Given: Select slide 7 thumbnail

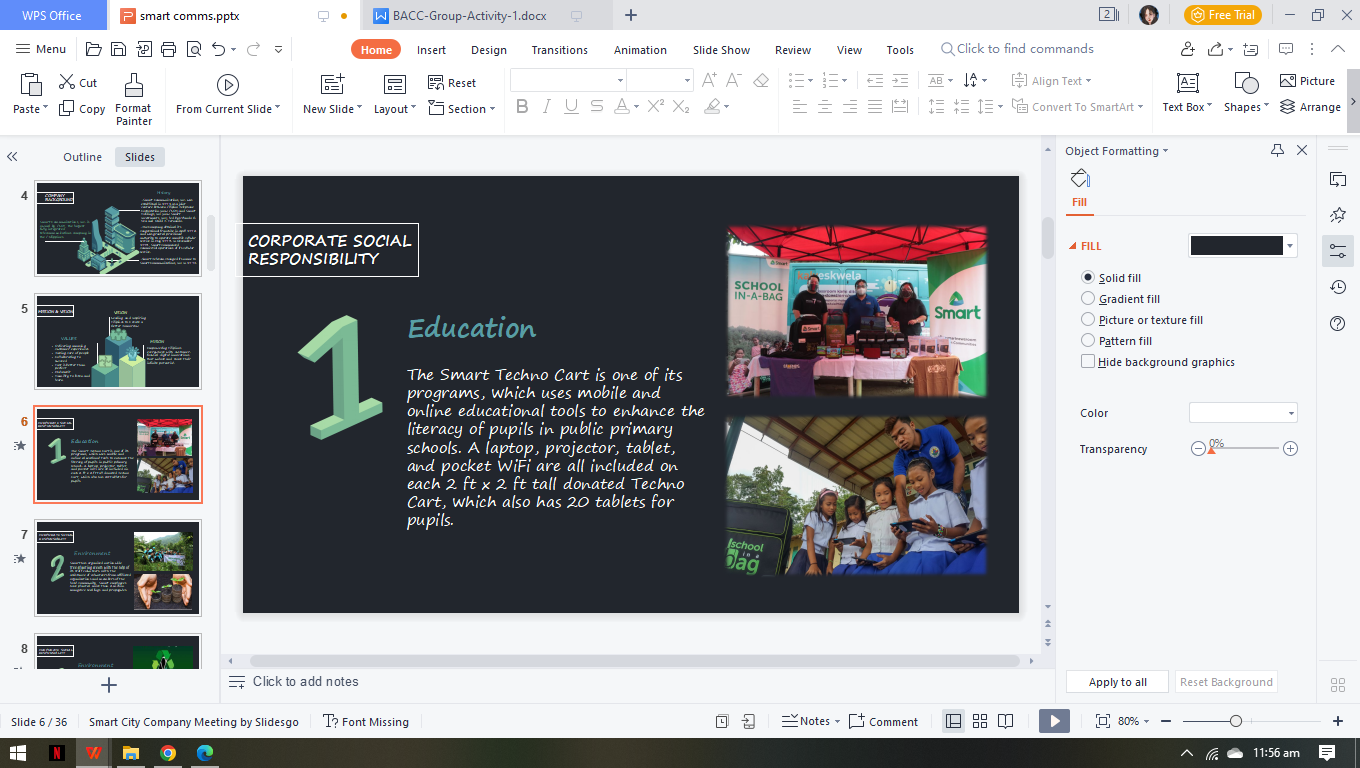Looking at the screenshot, I should [118, 568].
